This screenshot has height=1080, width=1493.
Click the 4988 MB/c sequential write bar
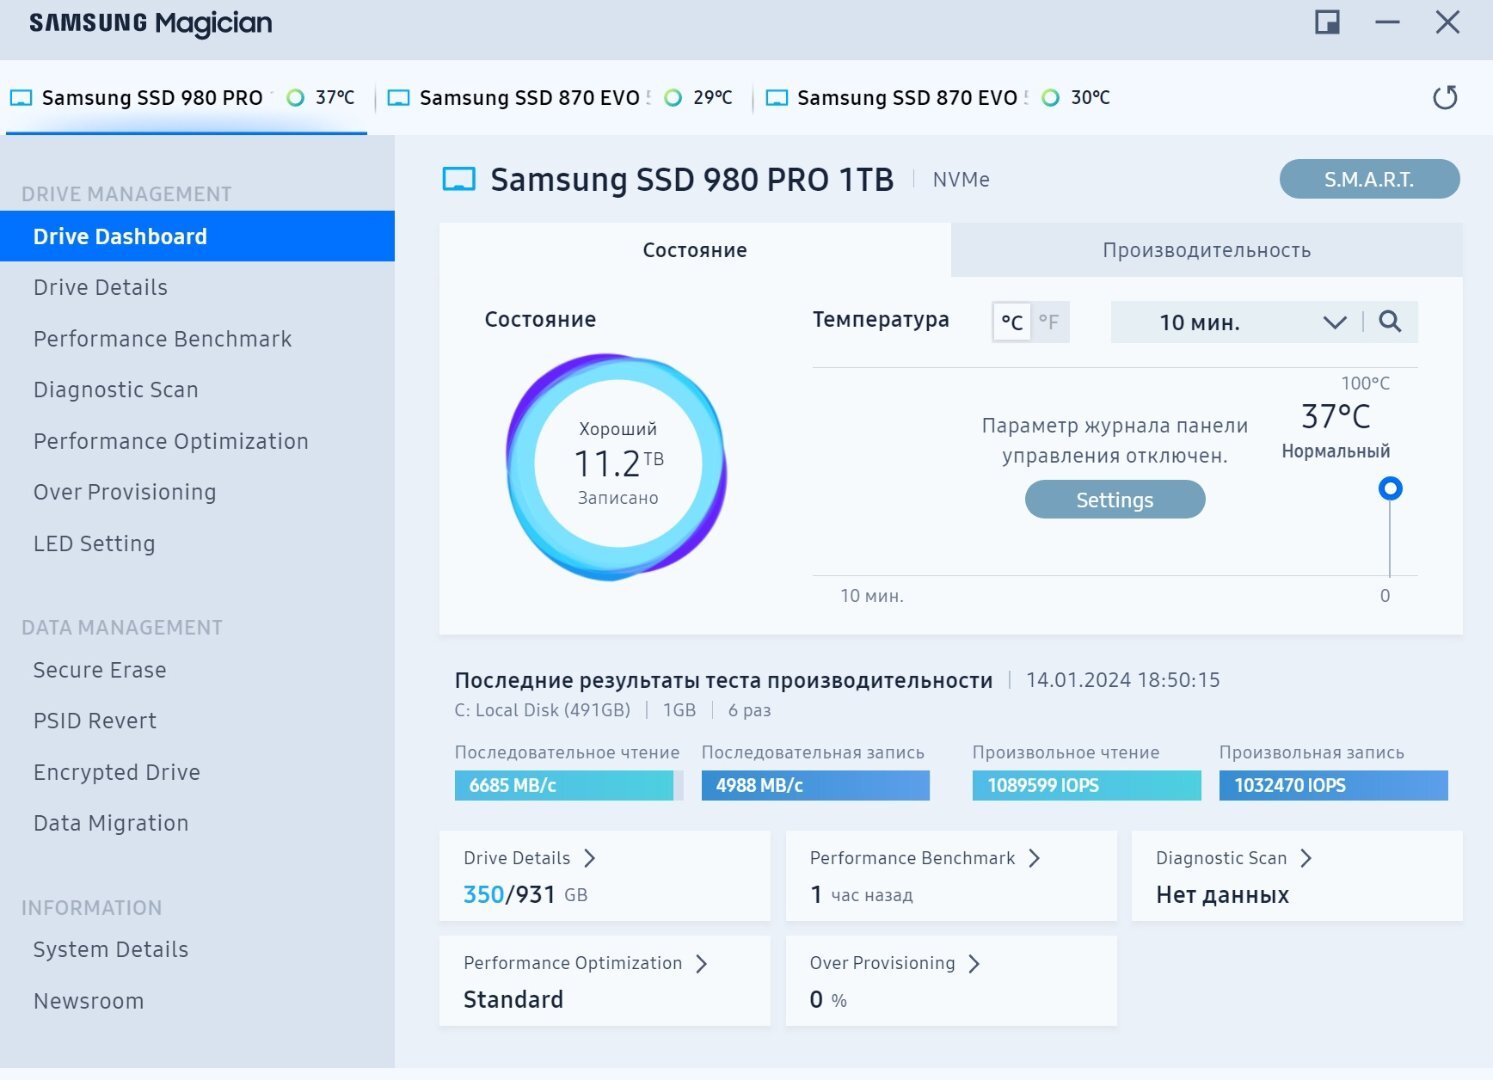tap(816, 785)
